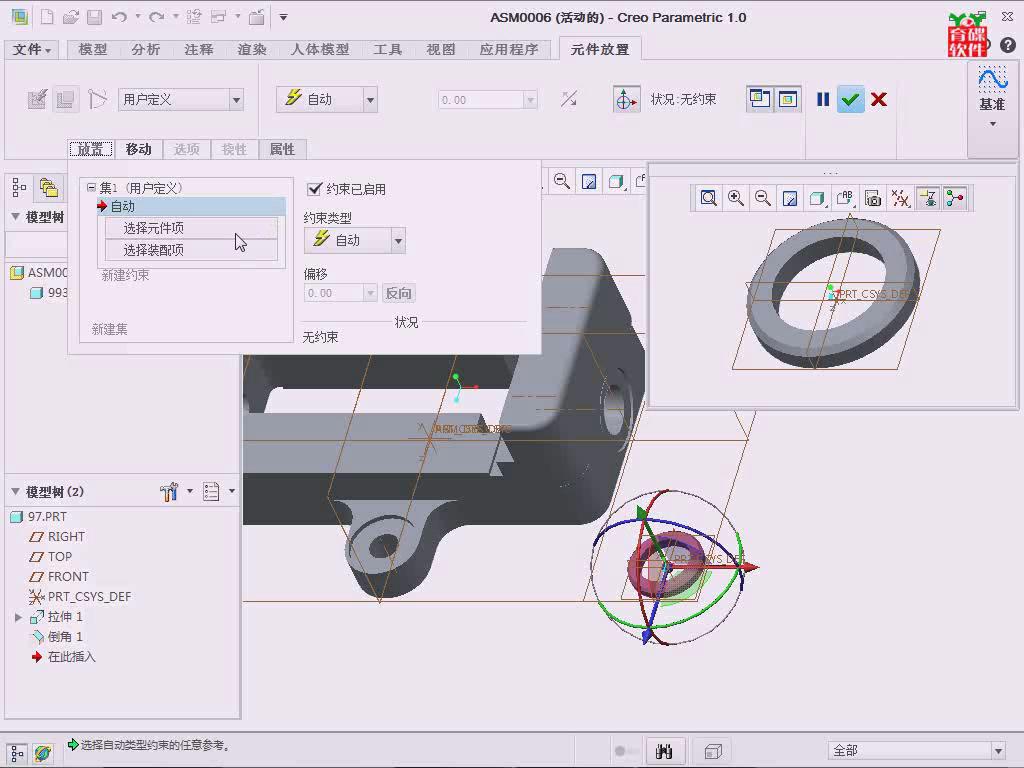
Task: Open the ribbon 自动 constraint type dropdown
Action: [x=371, y=100]
